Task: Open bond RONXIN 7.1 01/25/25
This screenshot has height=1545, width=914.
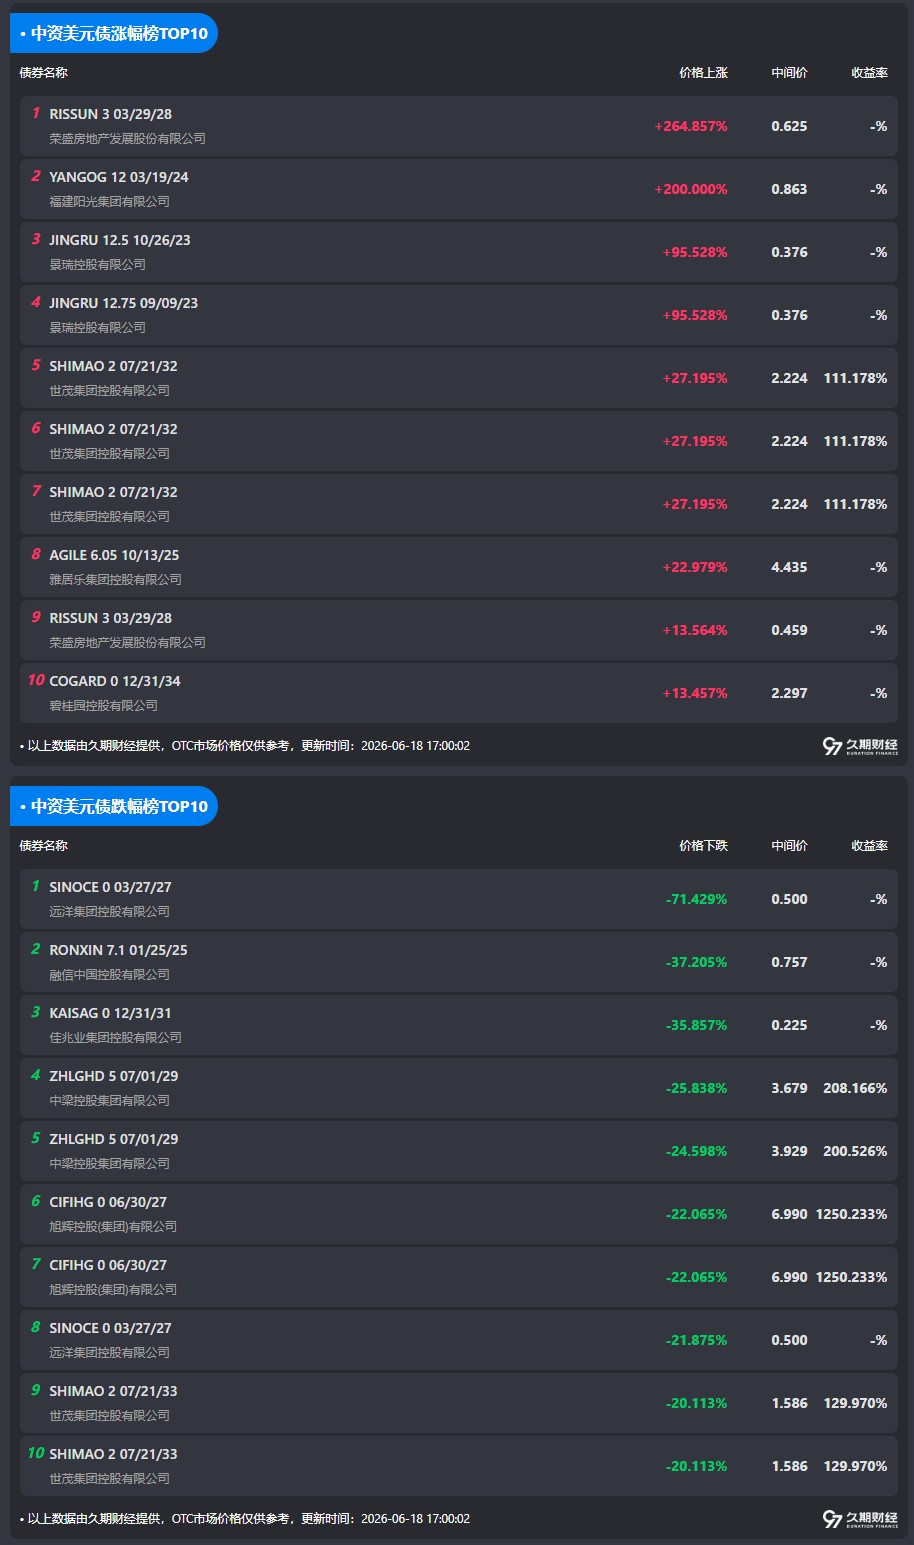Action: (x=118, y=950)
